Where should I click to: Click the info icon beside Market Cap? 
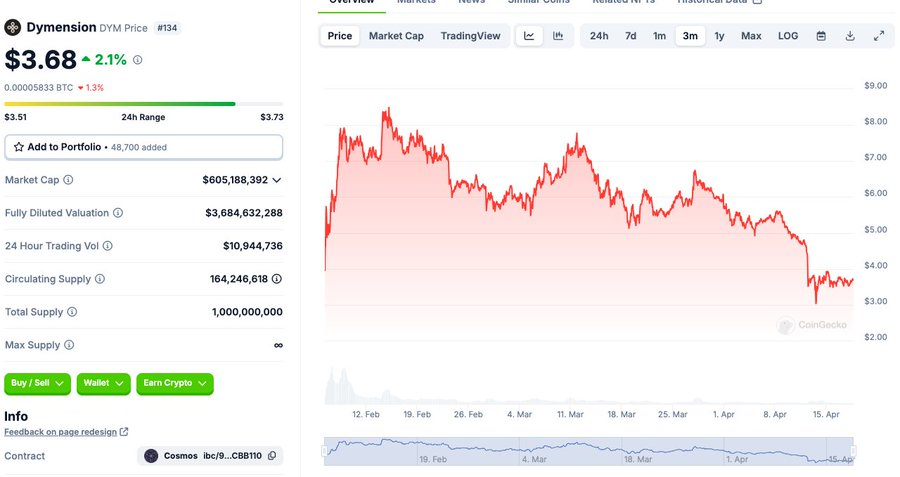pos(68,180)
